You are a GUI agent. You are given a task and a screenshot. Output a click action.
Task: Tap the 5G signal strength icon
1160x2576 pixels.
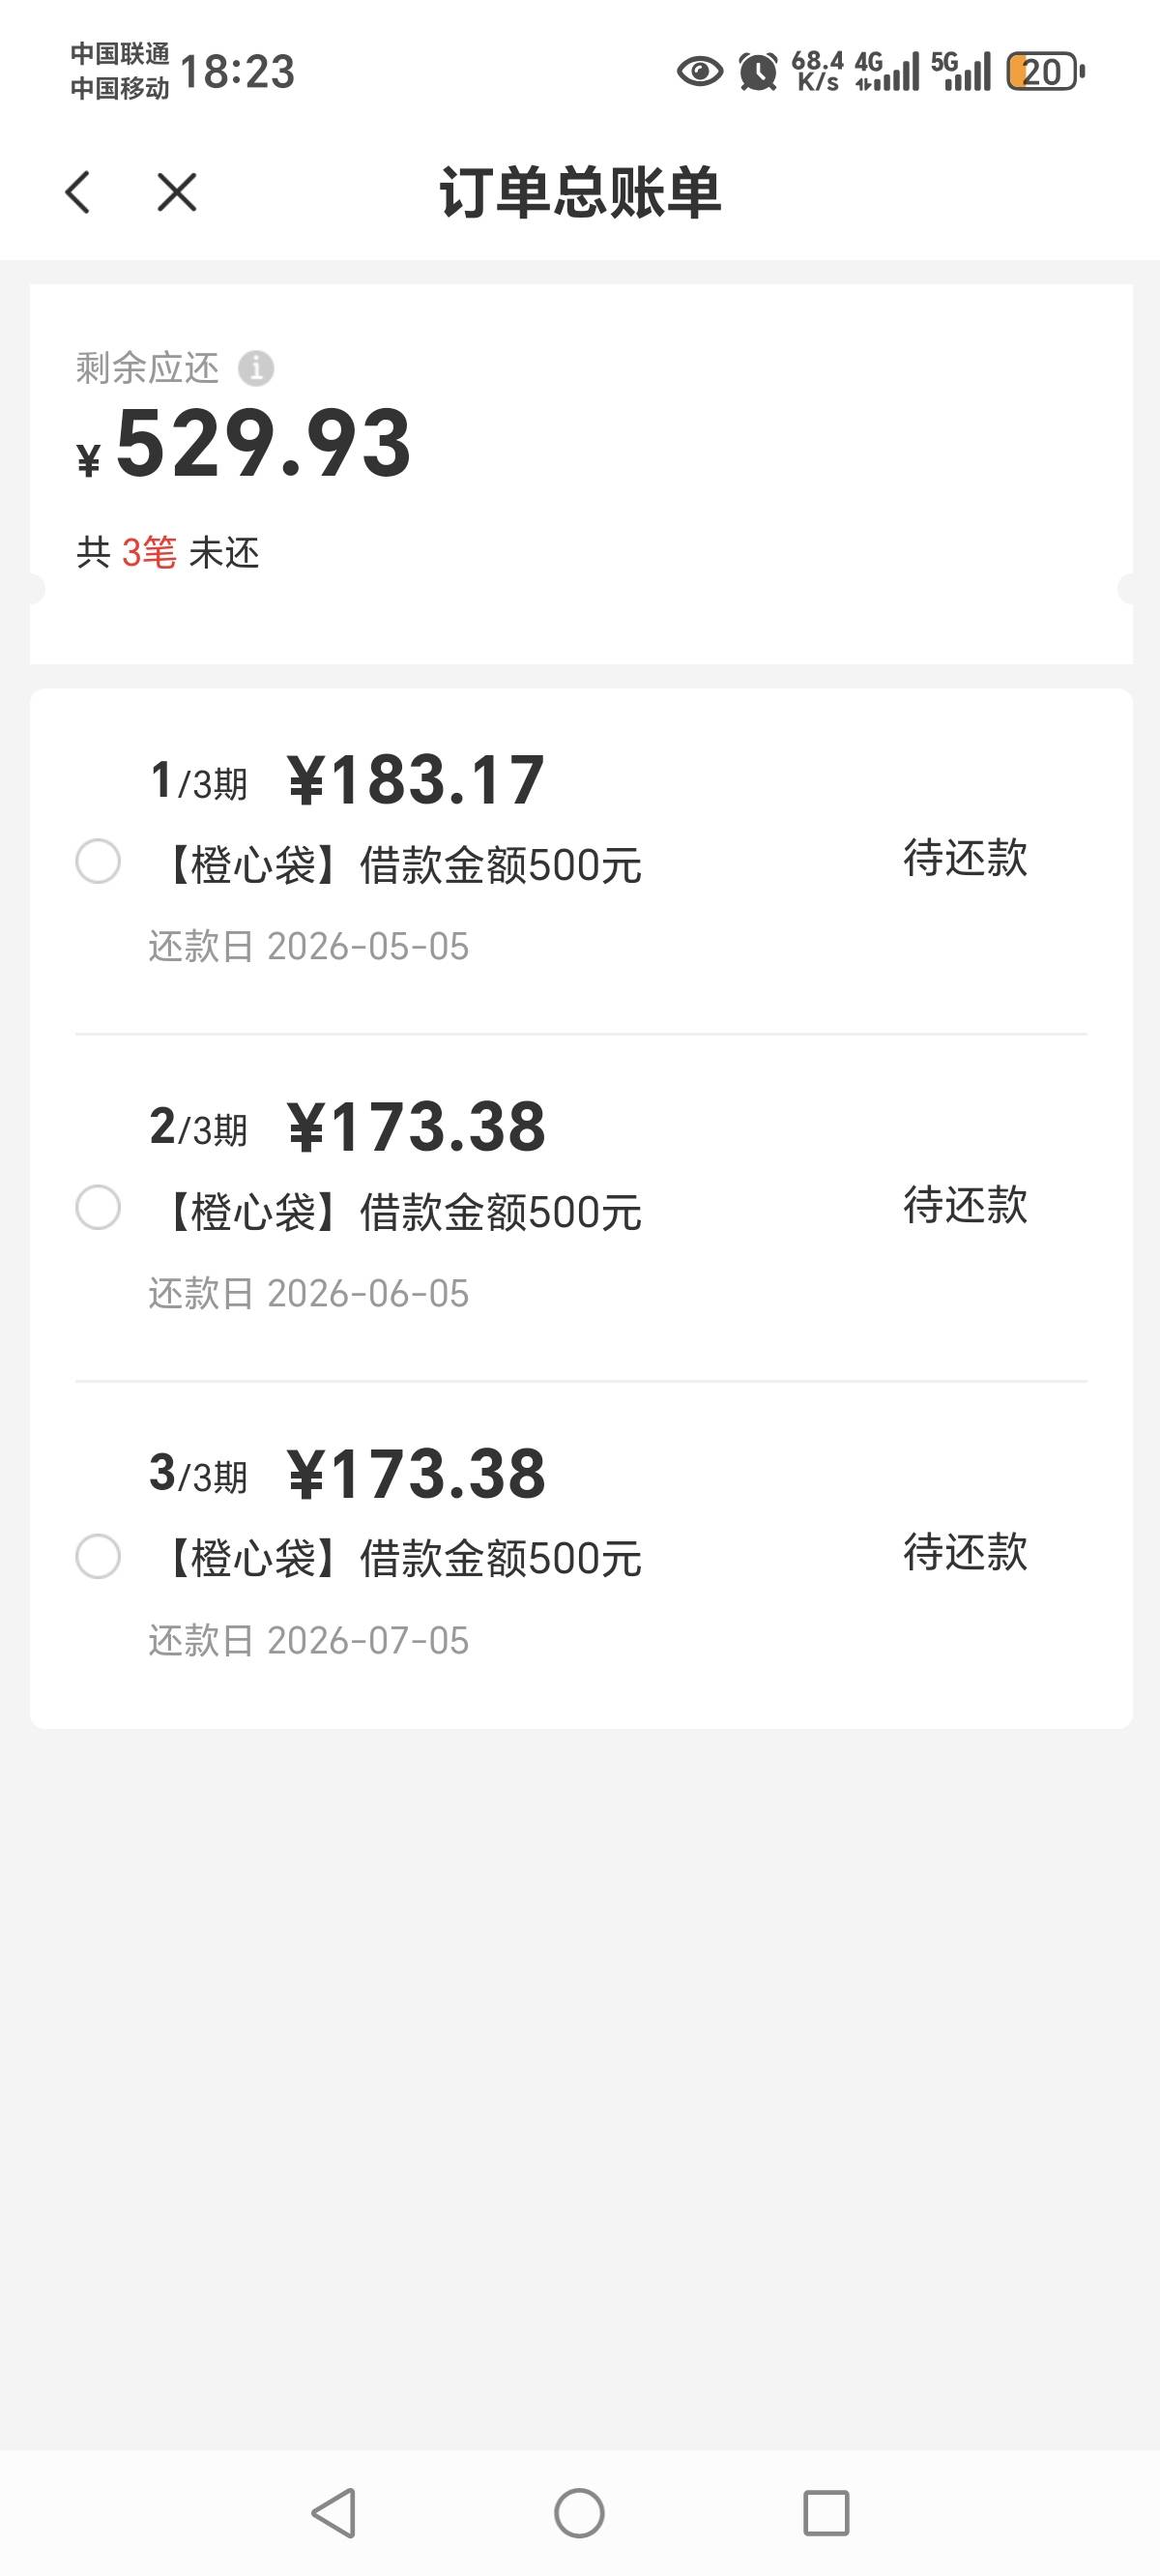click(961, 72)
